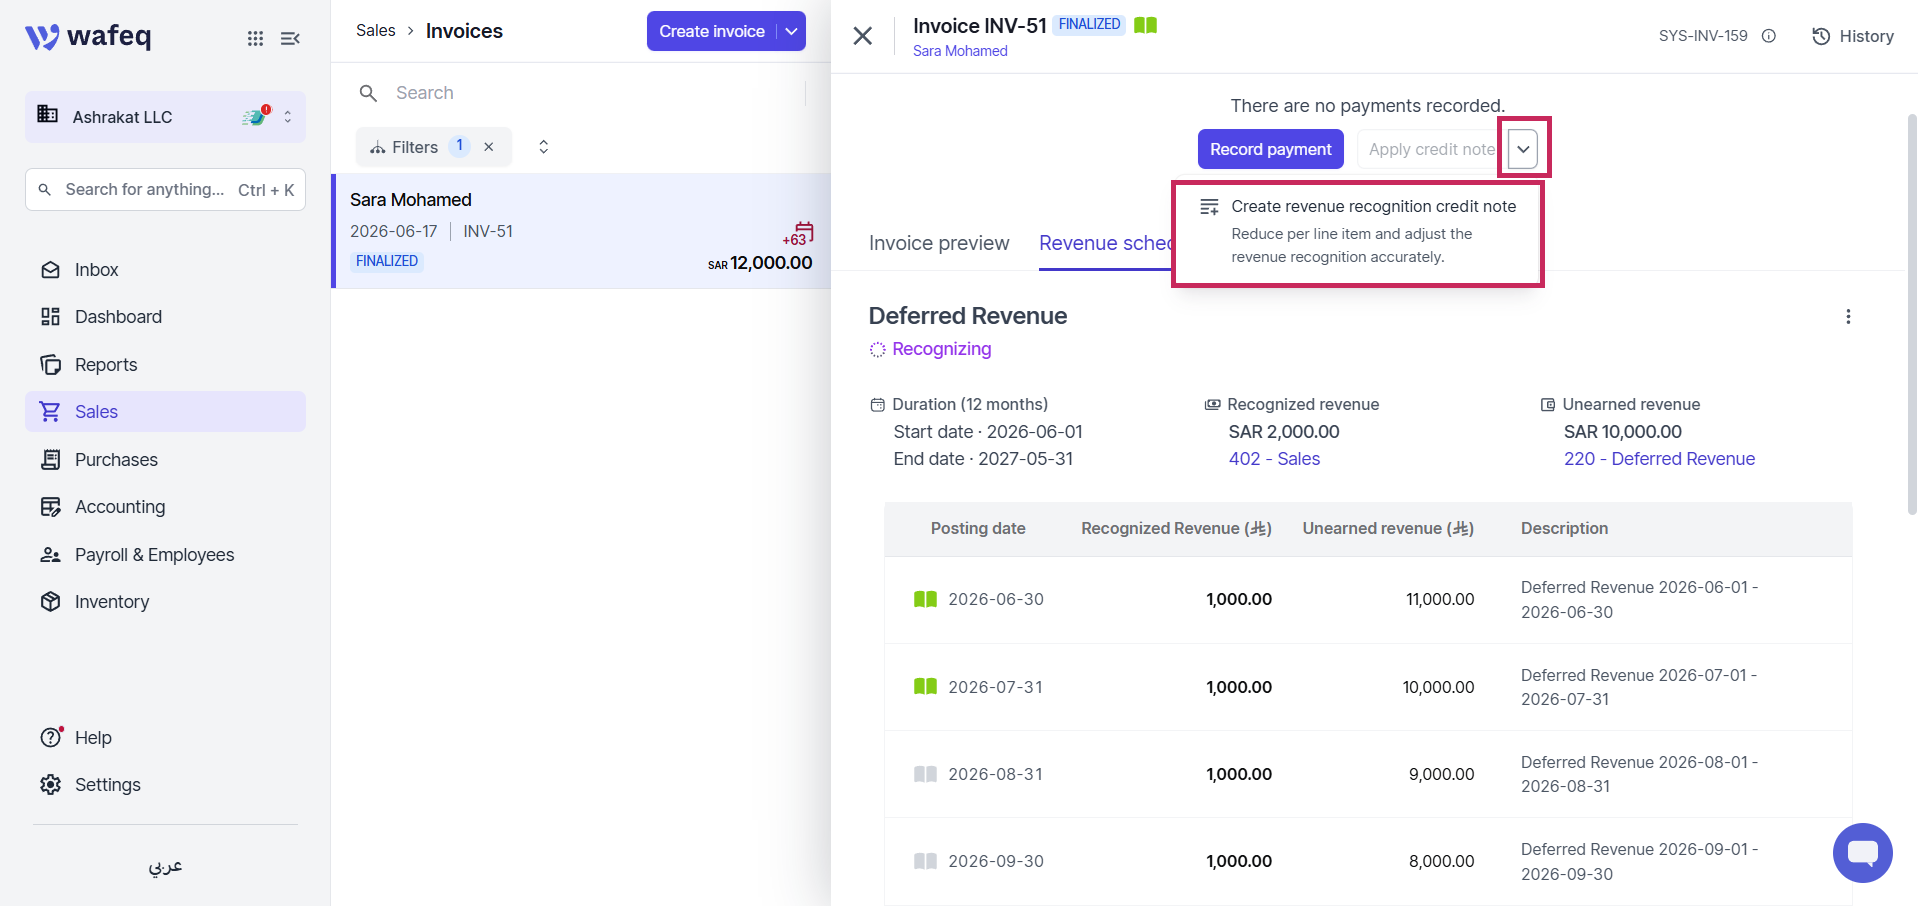The image size is (1918, 906).
Task: Clear the active filter with X
Action: click(x=489, y=147)
